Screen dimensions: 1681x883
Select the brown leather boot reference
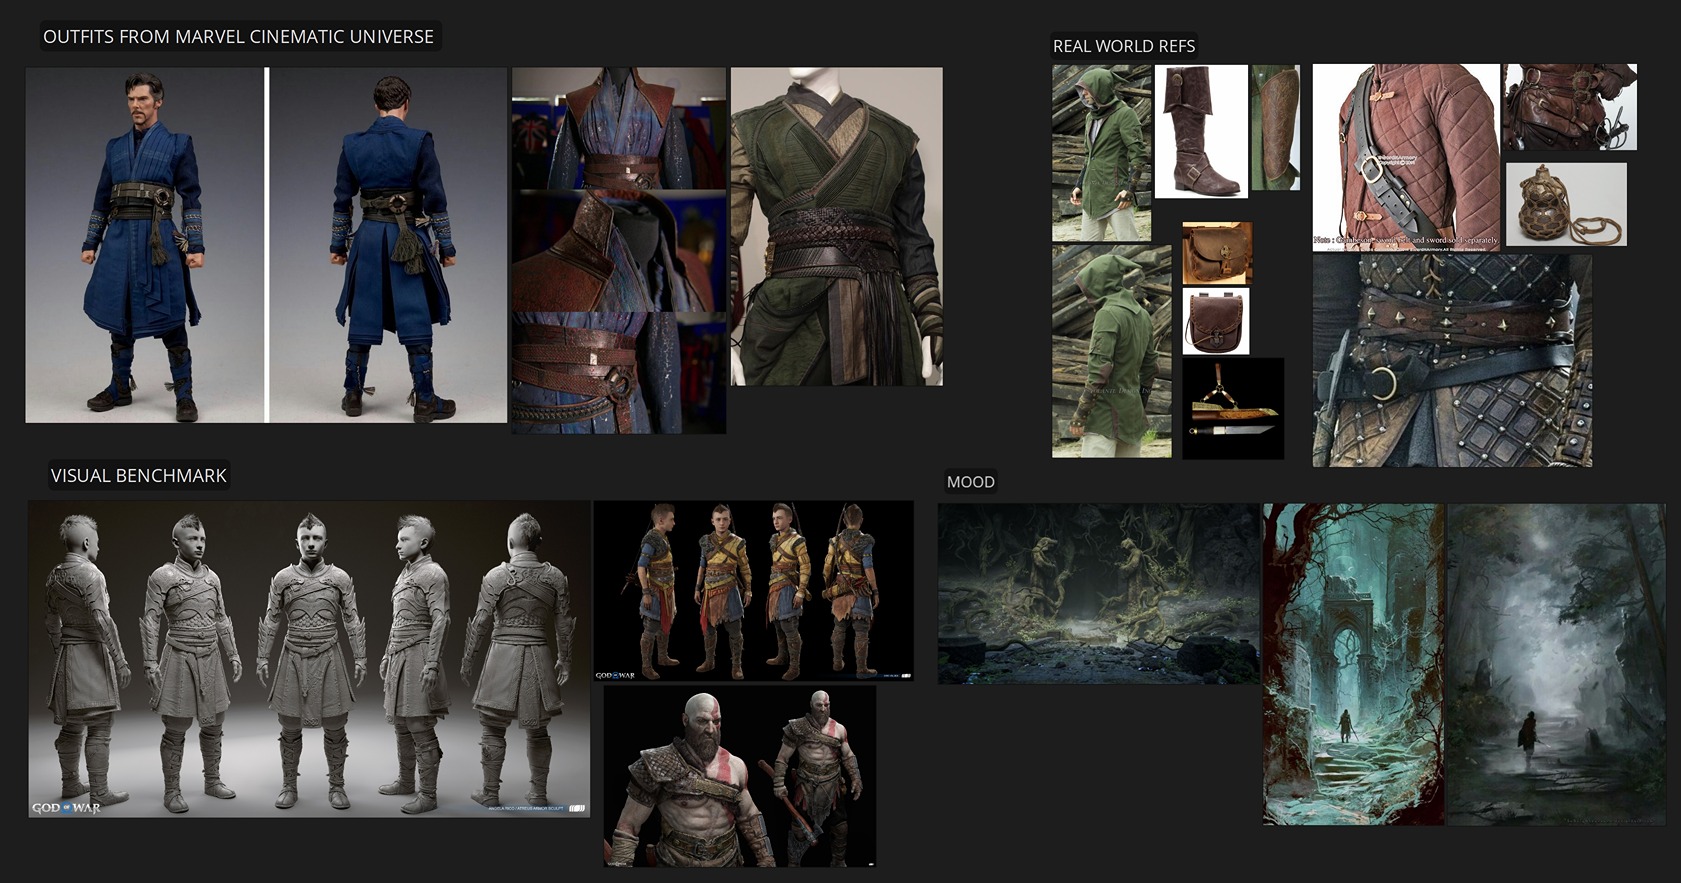1201,131
